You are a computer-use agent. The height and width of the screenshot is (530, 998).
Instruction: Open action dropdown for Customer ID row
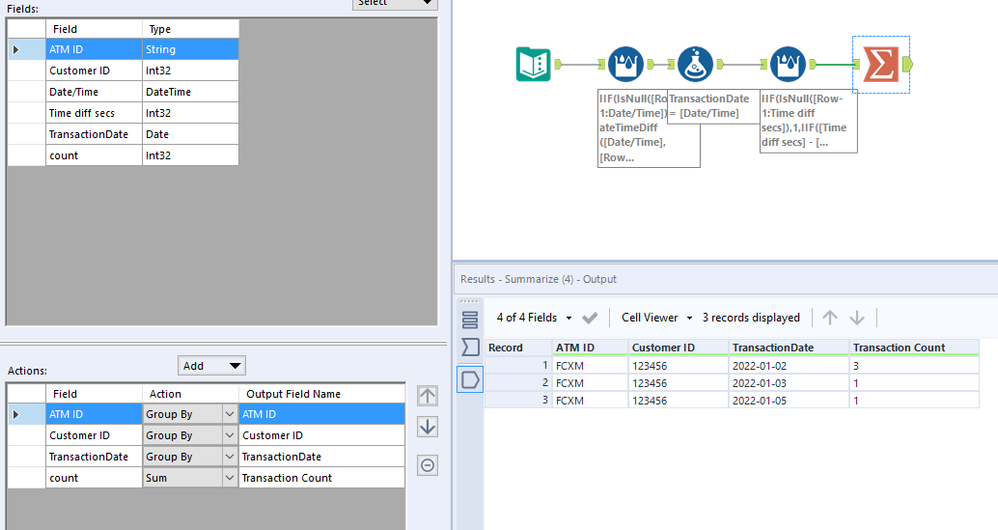pos(230,435)
